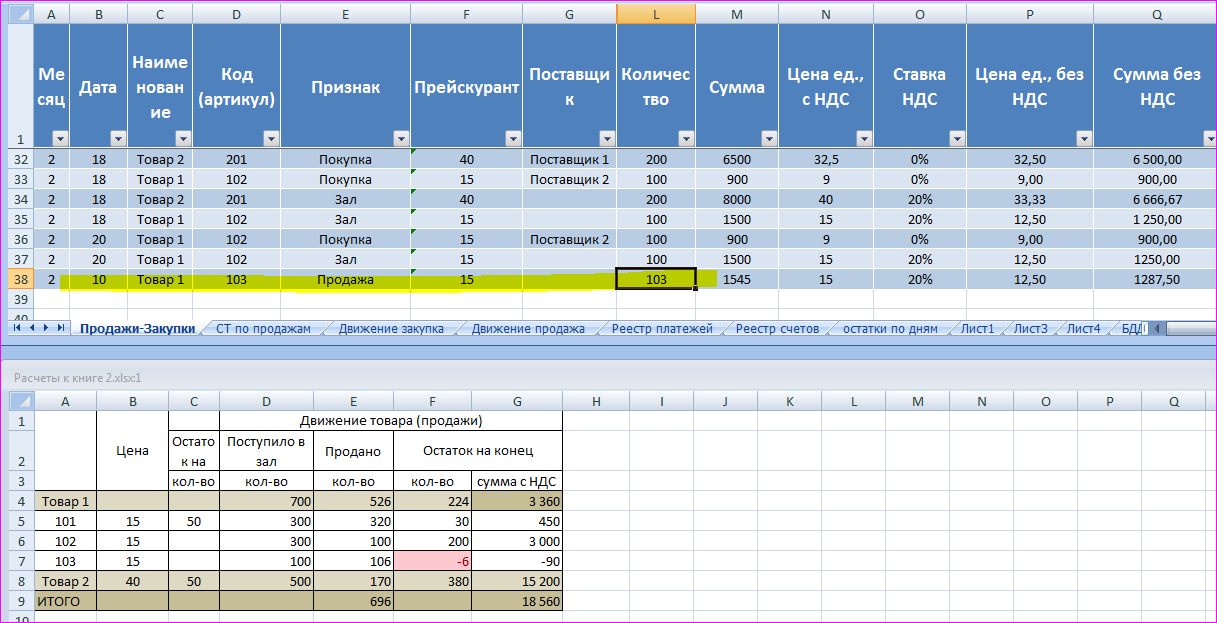Screen dimensions: 1217x623
Task: Click the Движение продажа sheet tab
Action: 528,328
